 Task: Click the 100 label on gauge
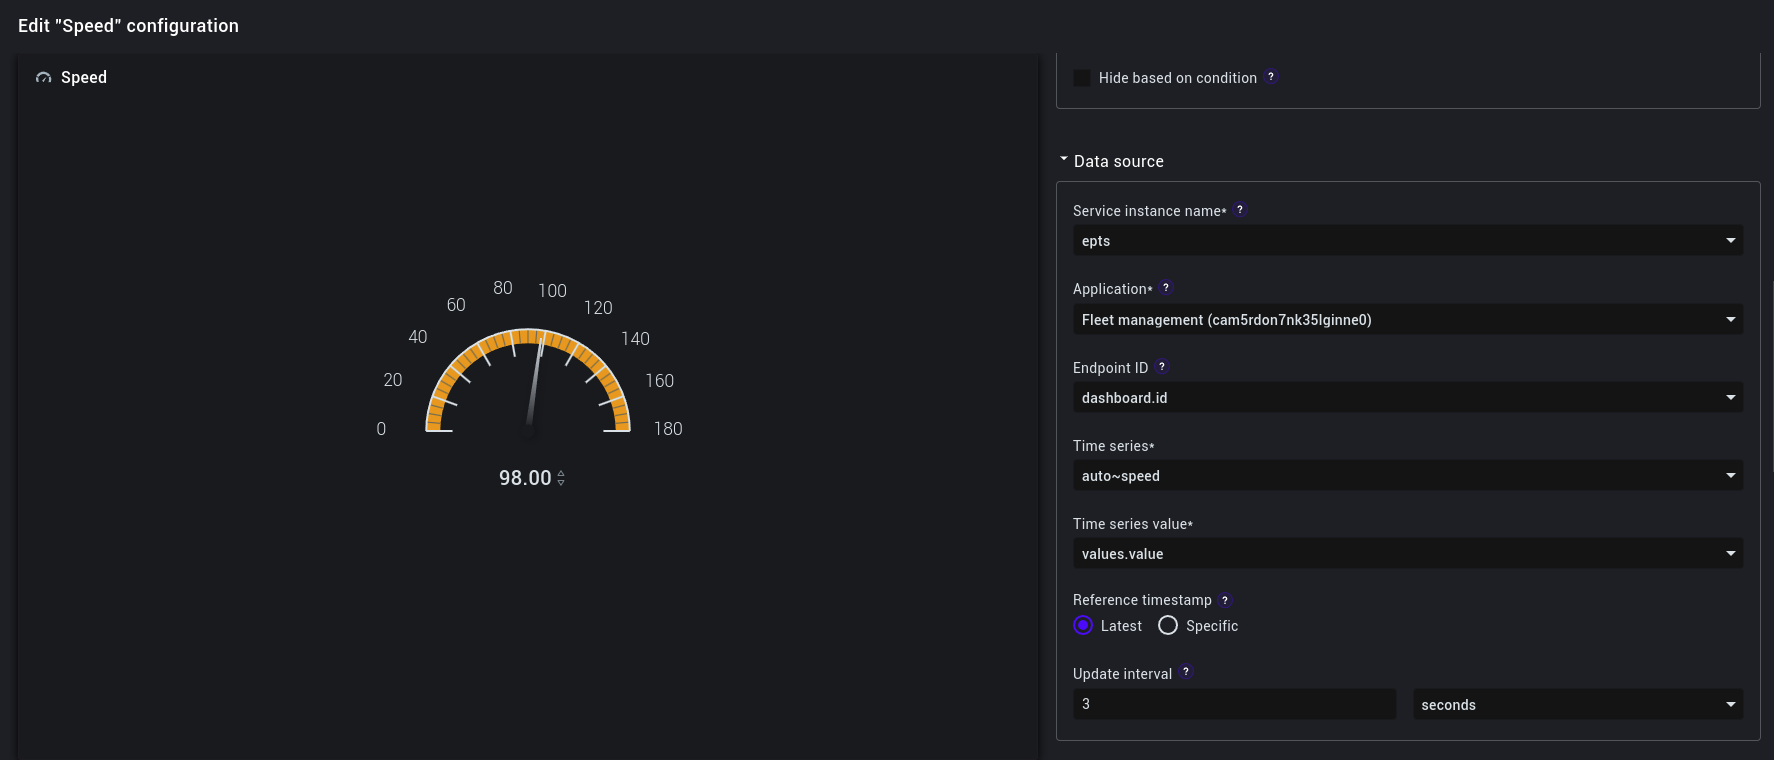click(552, 291)
